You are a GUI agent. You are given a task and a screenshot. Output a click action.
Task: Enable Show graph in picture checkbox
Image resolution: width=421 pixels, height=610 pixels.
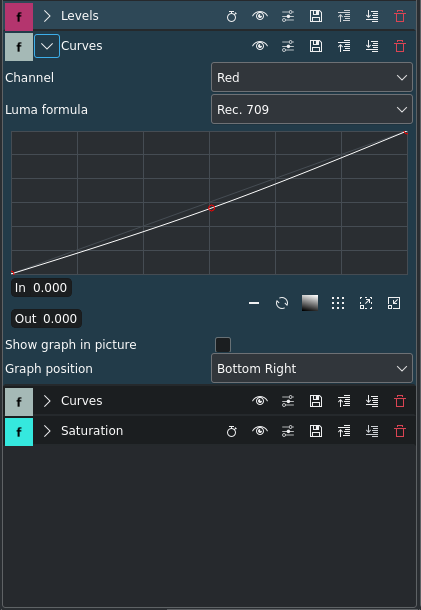223,345
